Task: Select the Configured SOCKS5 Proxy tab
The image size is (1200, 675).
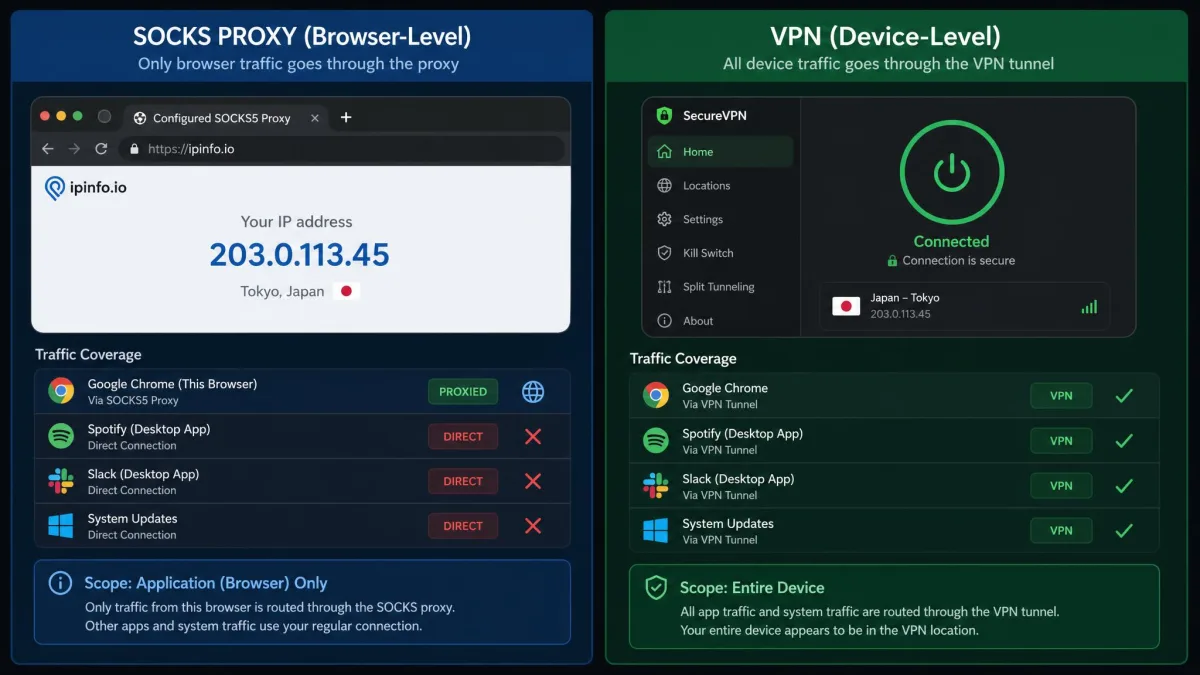Action: (x=226, y=118)
